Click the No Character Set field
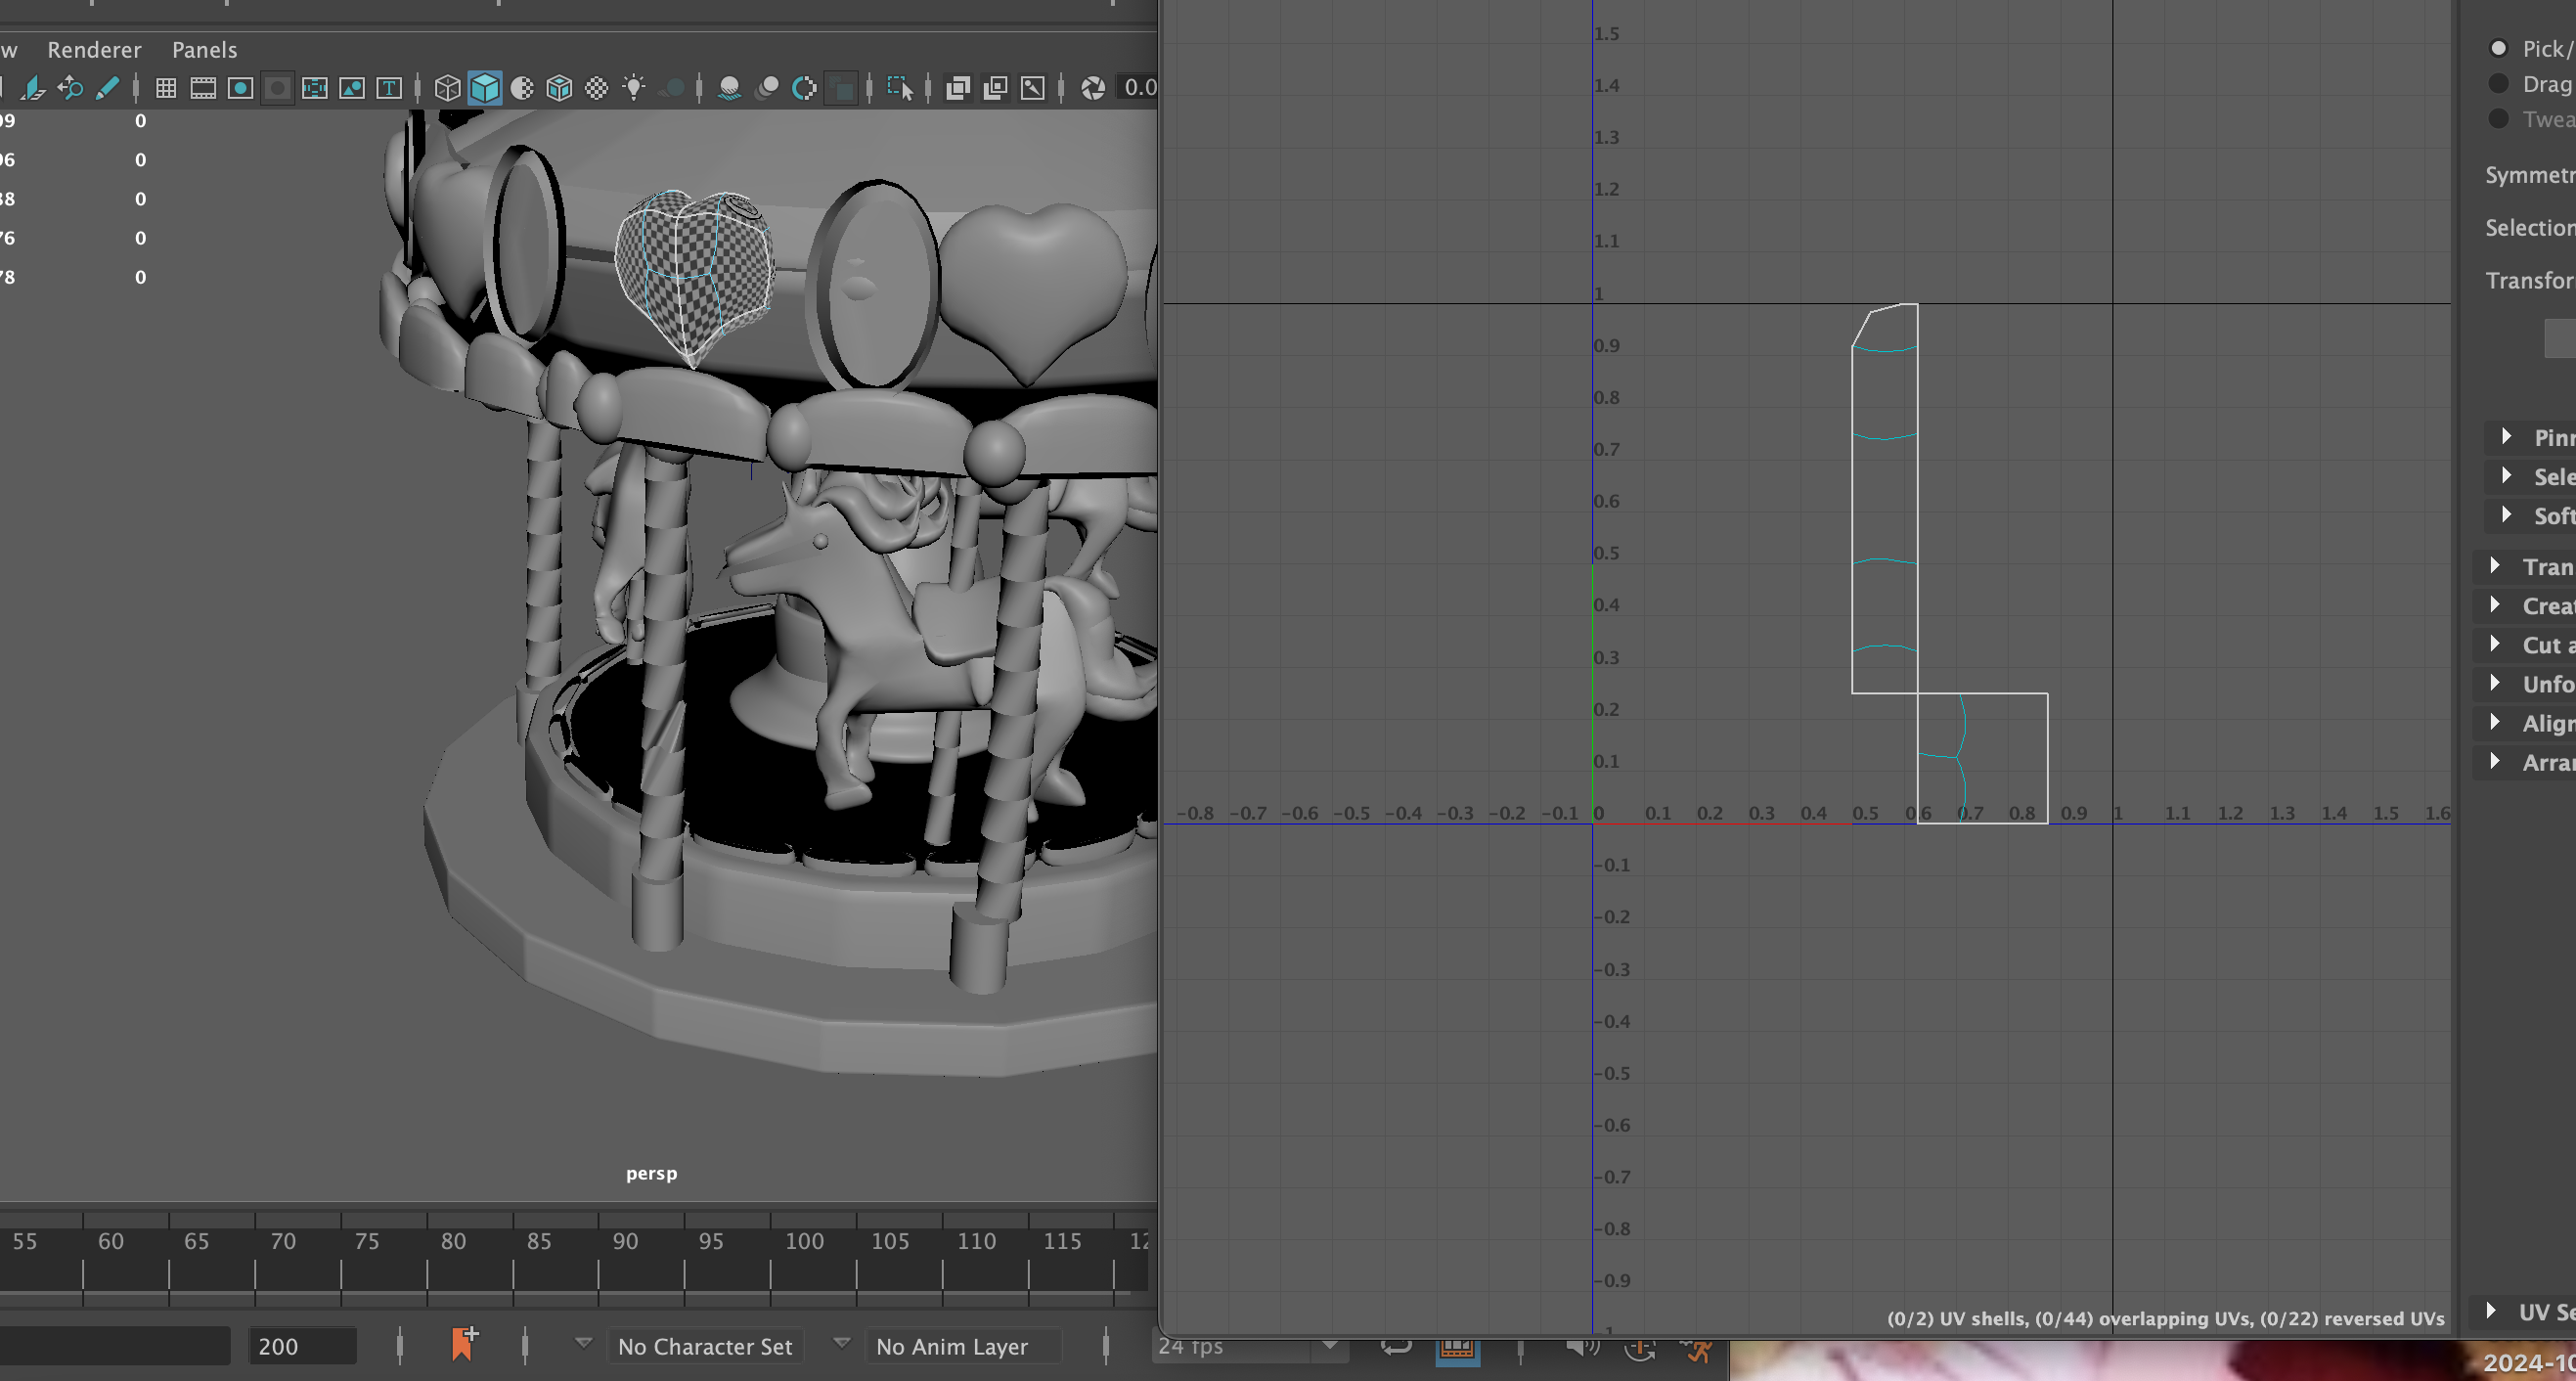 click(x=706, y=1346)
